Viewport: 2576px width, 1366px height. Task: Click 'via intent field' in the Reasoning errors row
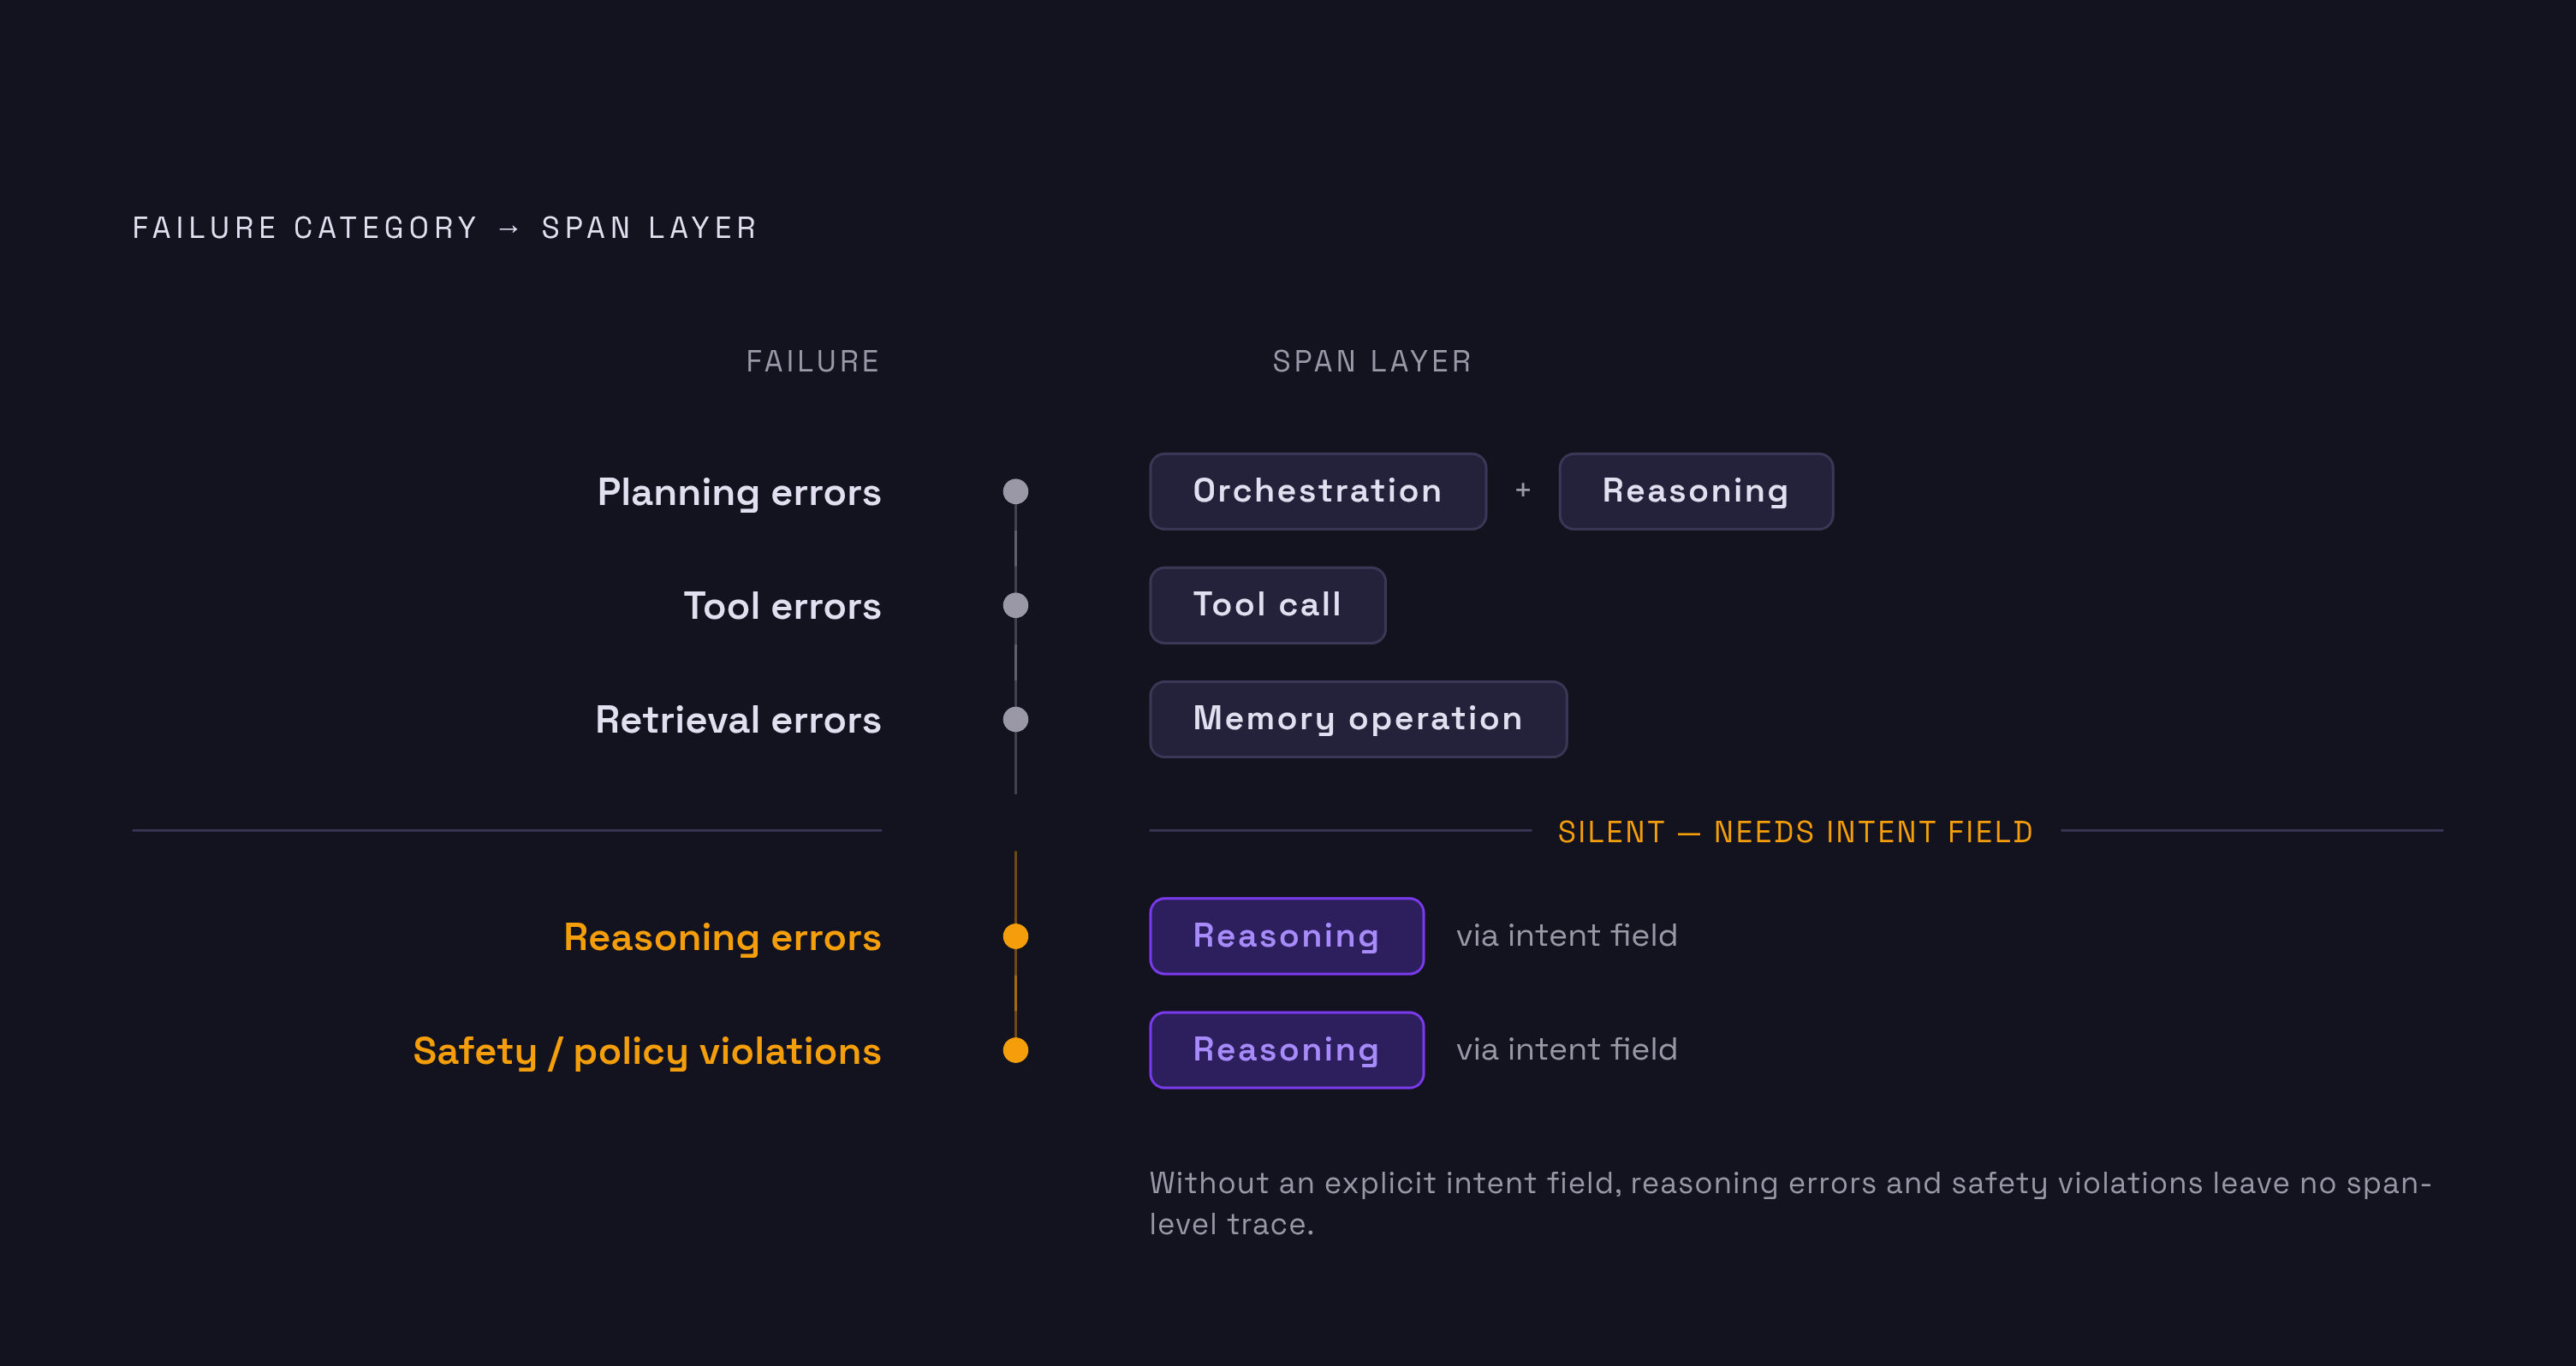[x=1566, y=936]
